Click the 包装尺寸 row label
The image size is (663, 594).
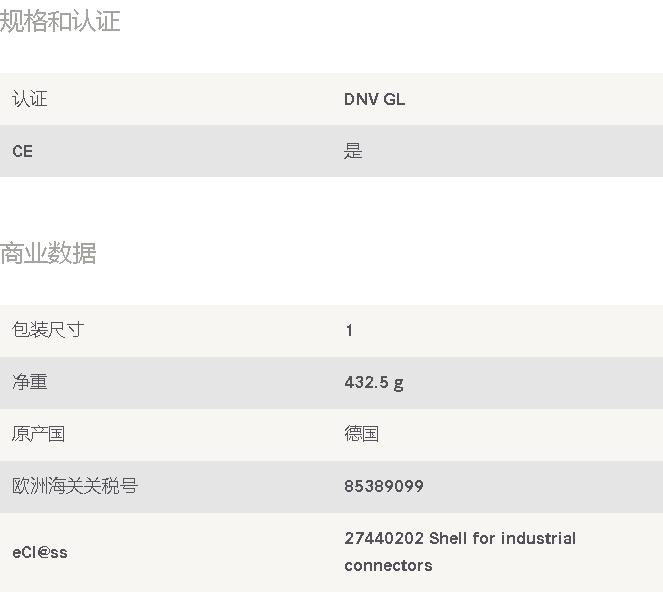[48, 330]
